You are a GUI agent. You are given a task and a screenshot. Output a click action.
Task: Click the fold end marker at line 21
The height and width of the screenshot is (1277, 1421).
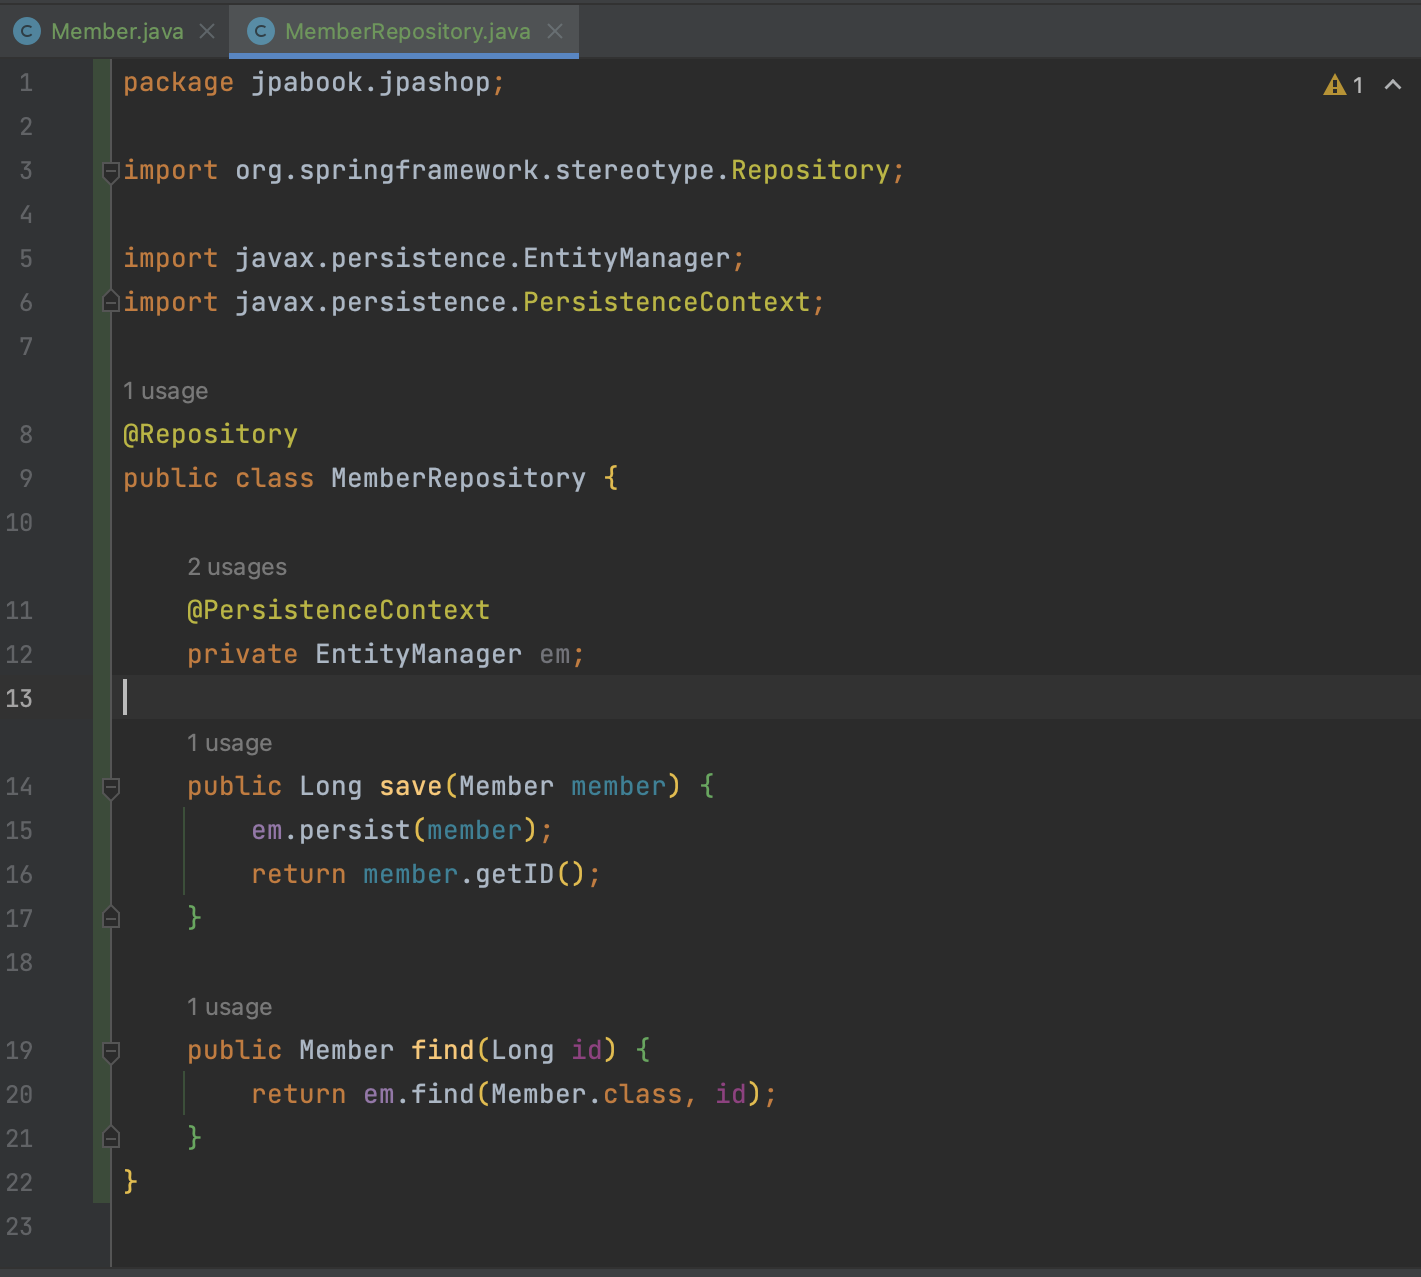111,1138
